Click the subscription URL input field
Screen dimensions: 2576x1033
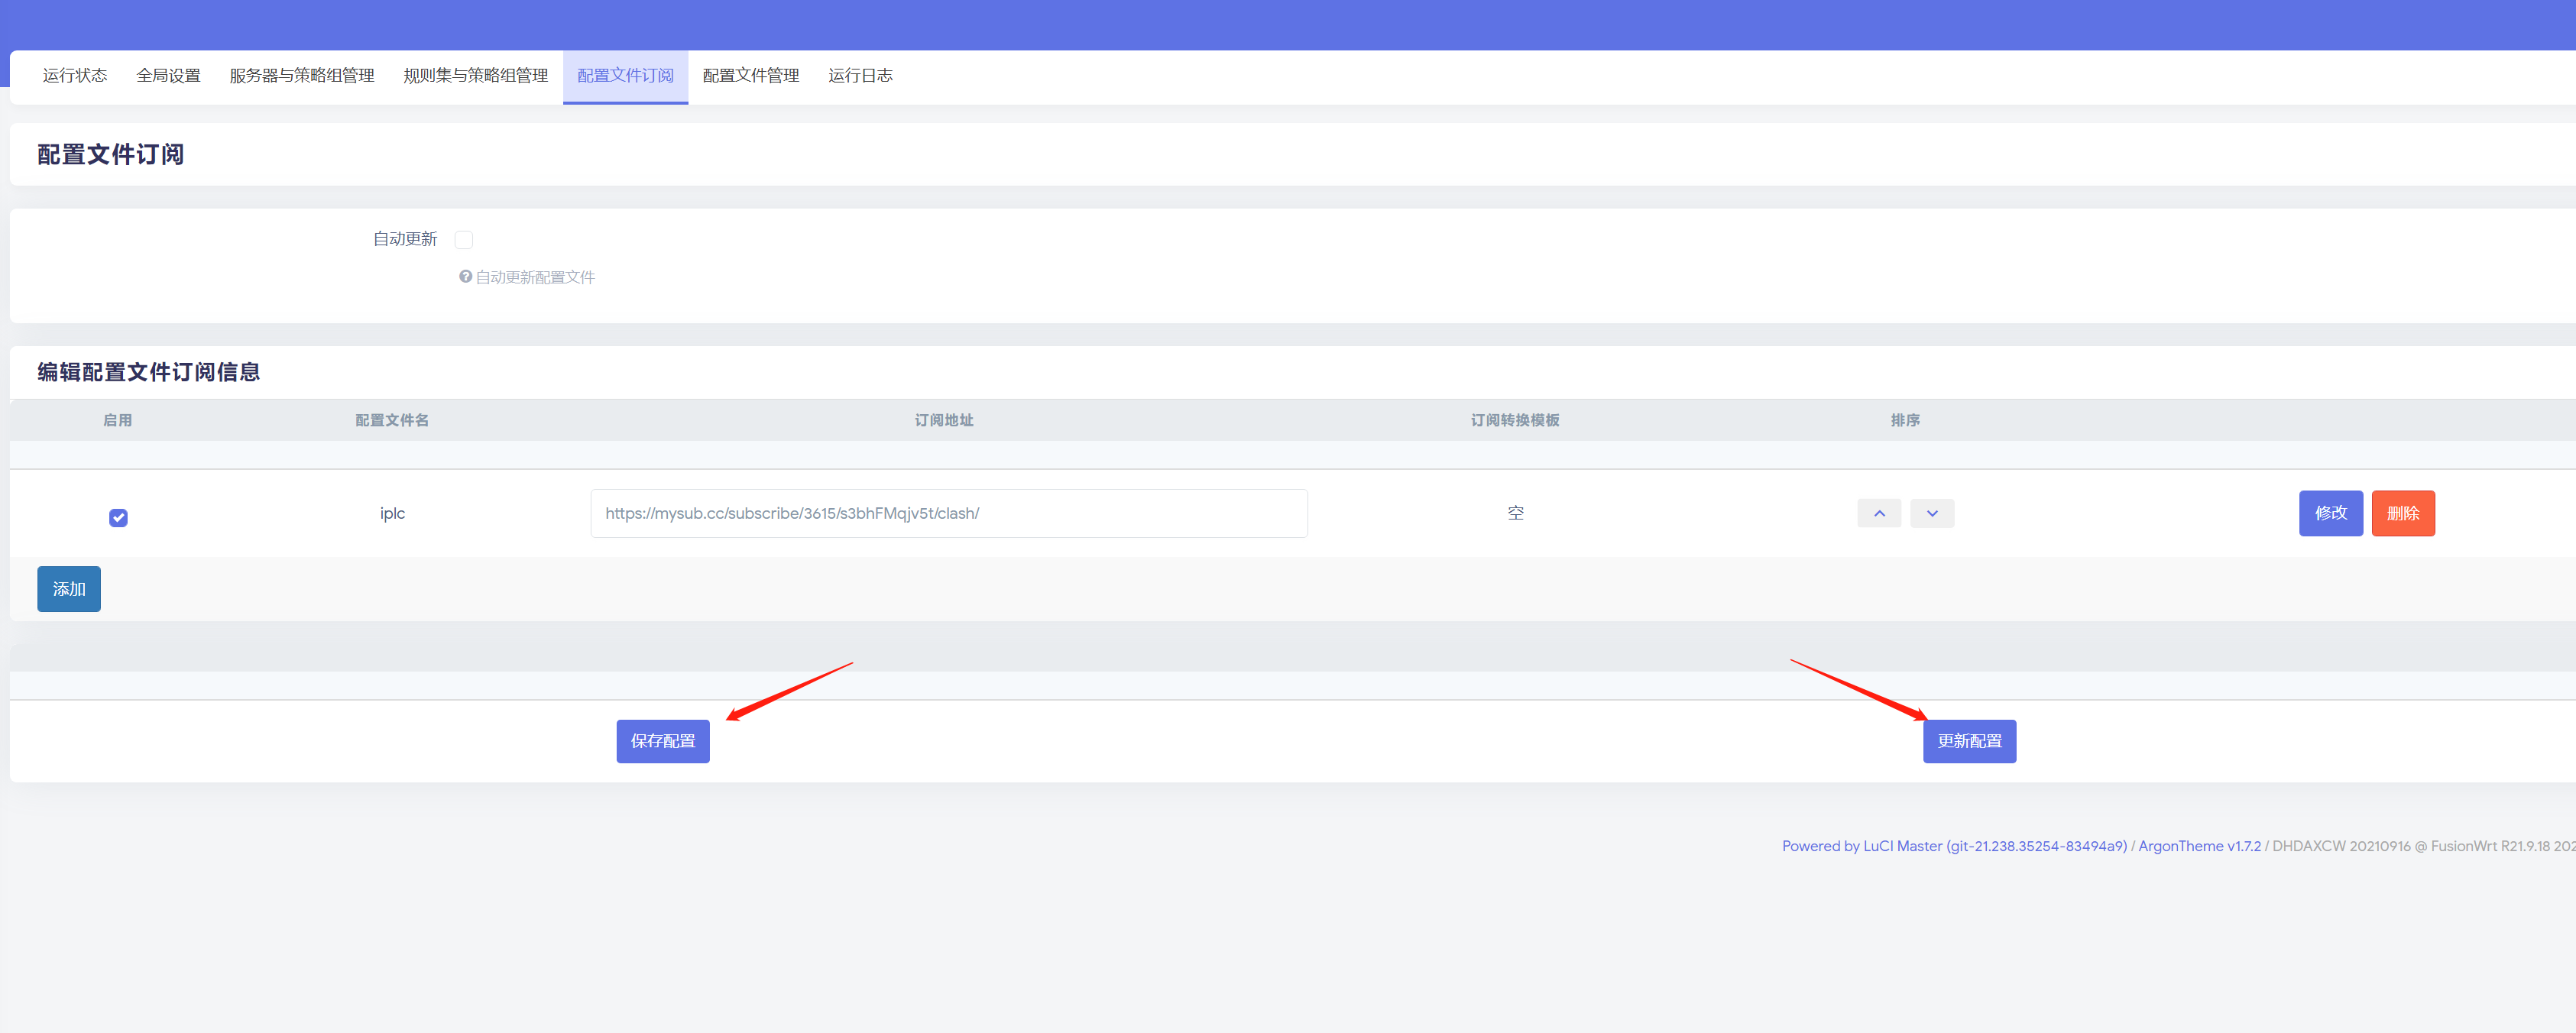pos(948,513)
